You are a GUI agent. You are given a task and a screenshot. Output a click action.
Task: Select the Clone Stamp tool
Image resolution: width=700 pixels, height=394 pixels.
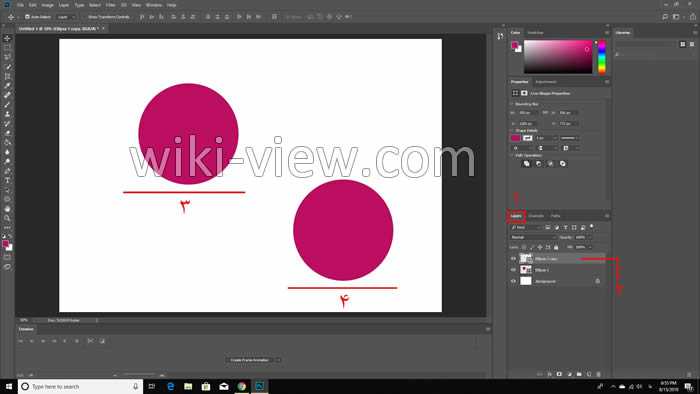click(7, 114)
